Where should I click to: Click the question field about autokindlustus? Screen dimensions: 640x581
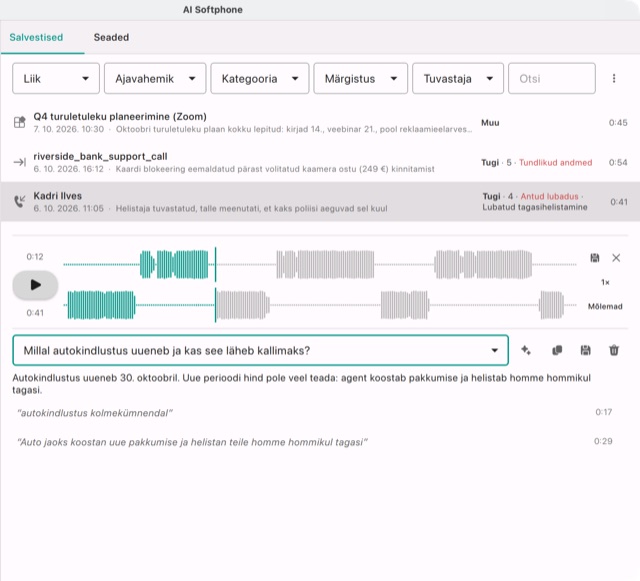click(260, 350)
